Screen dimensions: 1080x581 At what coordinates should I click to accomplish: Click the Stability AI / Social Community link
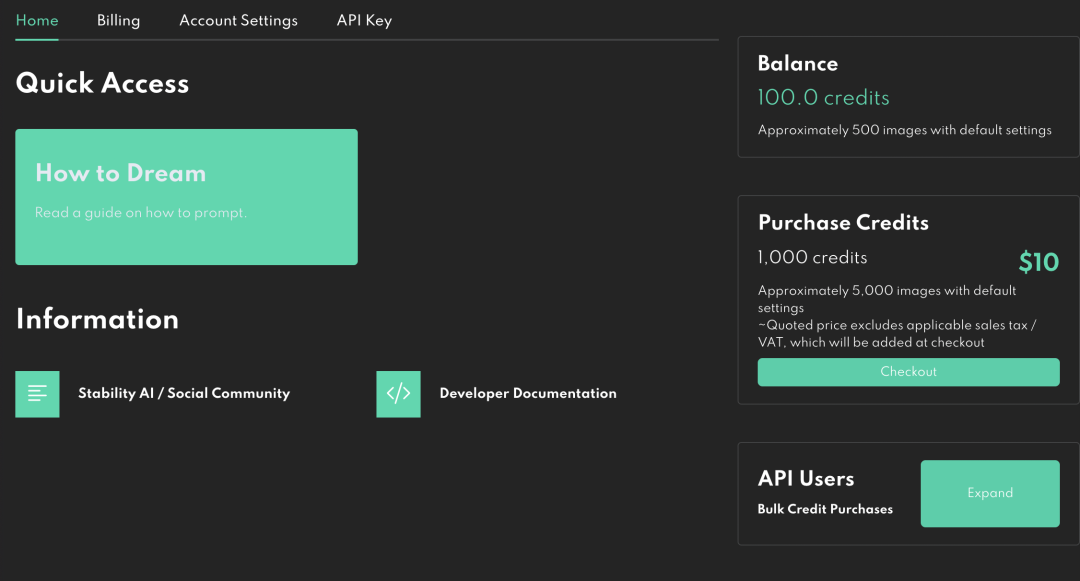pos(184,394)
